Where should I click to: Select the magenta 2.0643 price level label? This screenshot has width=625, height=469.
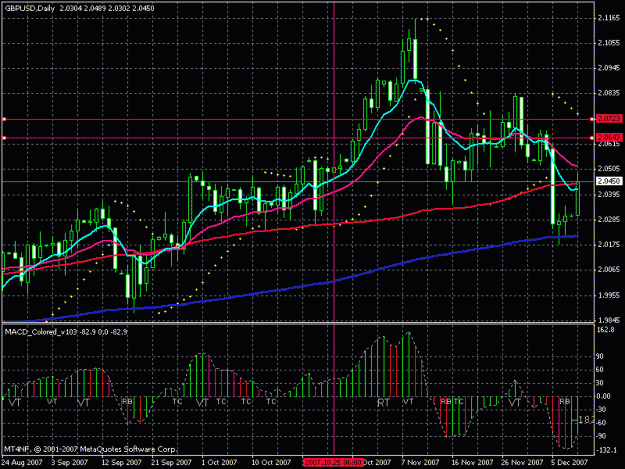[x=609, y=137]
